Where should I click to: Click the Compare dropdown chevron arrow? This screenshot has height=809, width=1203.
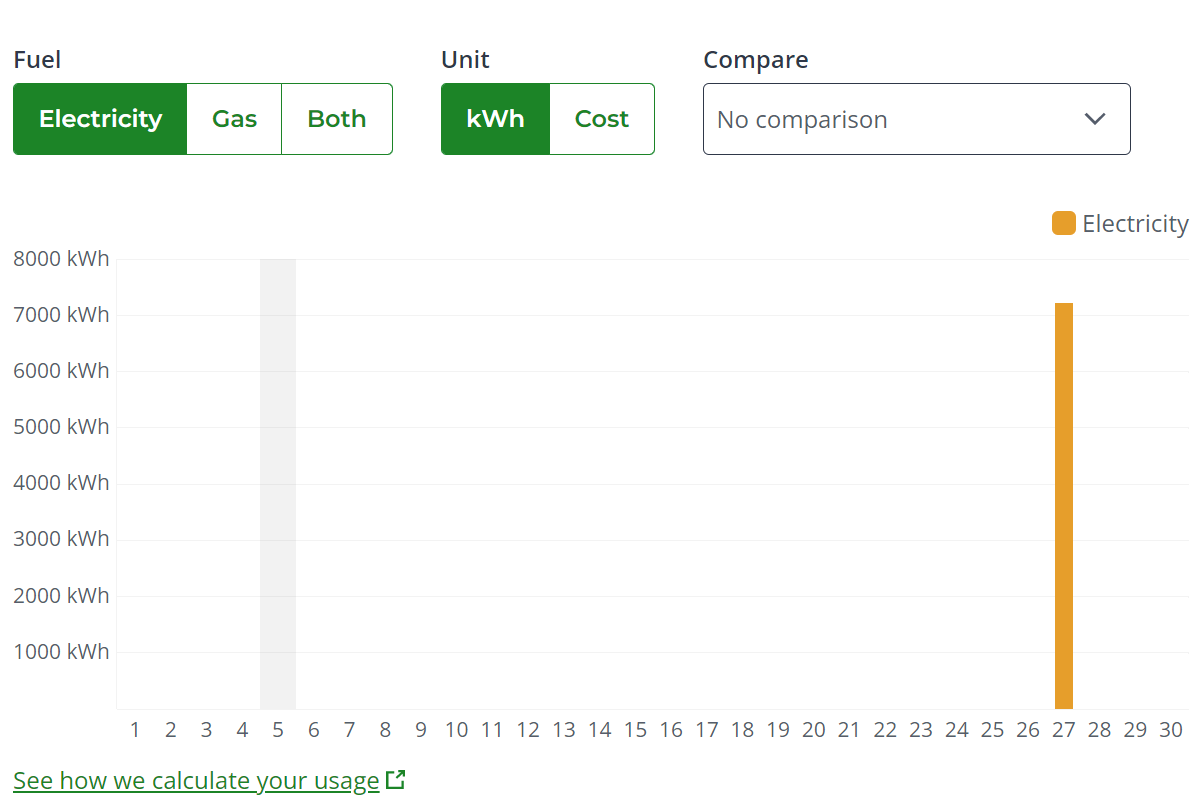[x=1095, y=119]
